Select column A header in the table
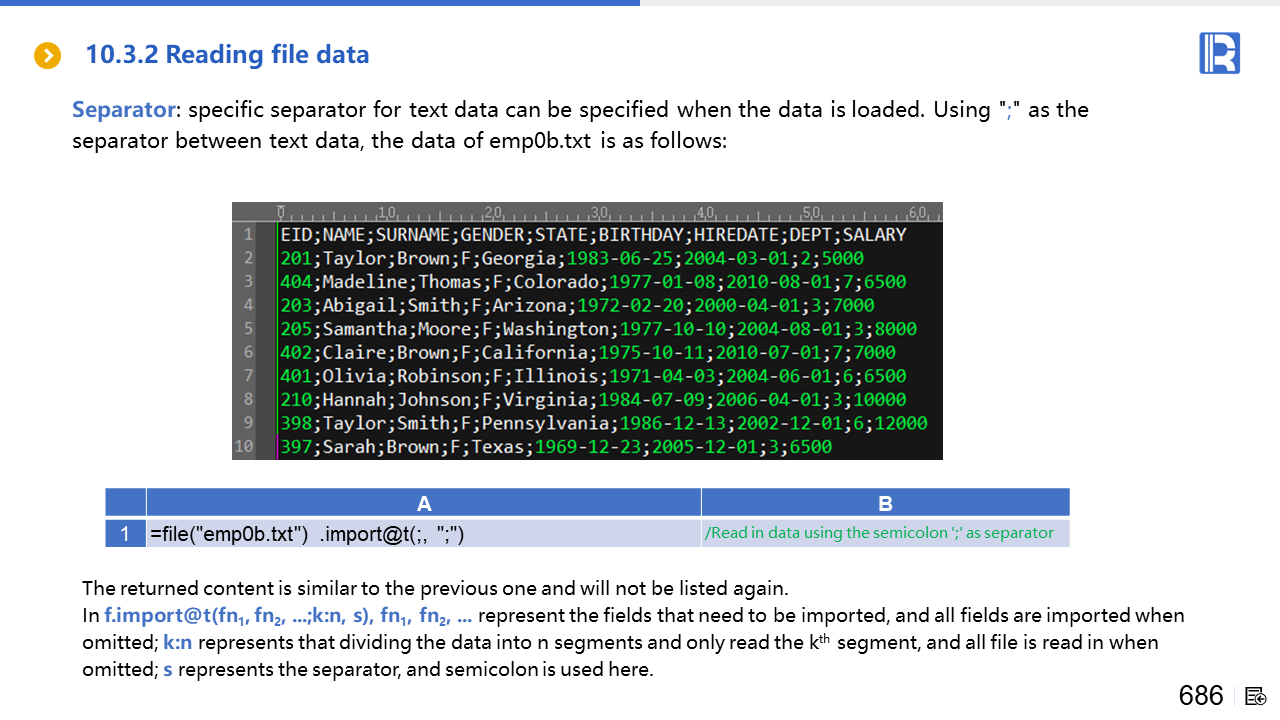The image size is (1280, 720). [x=424, y=504]
